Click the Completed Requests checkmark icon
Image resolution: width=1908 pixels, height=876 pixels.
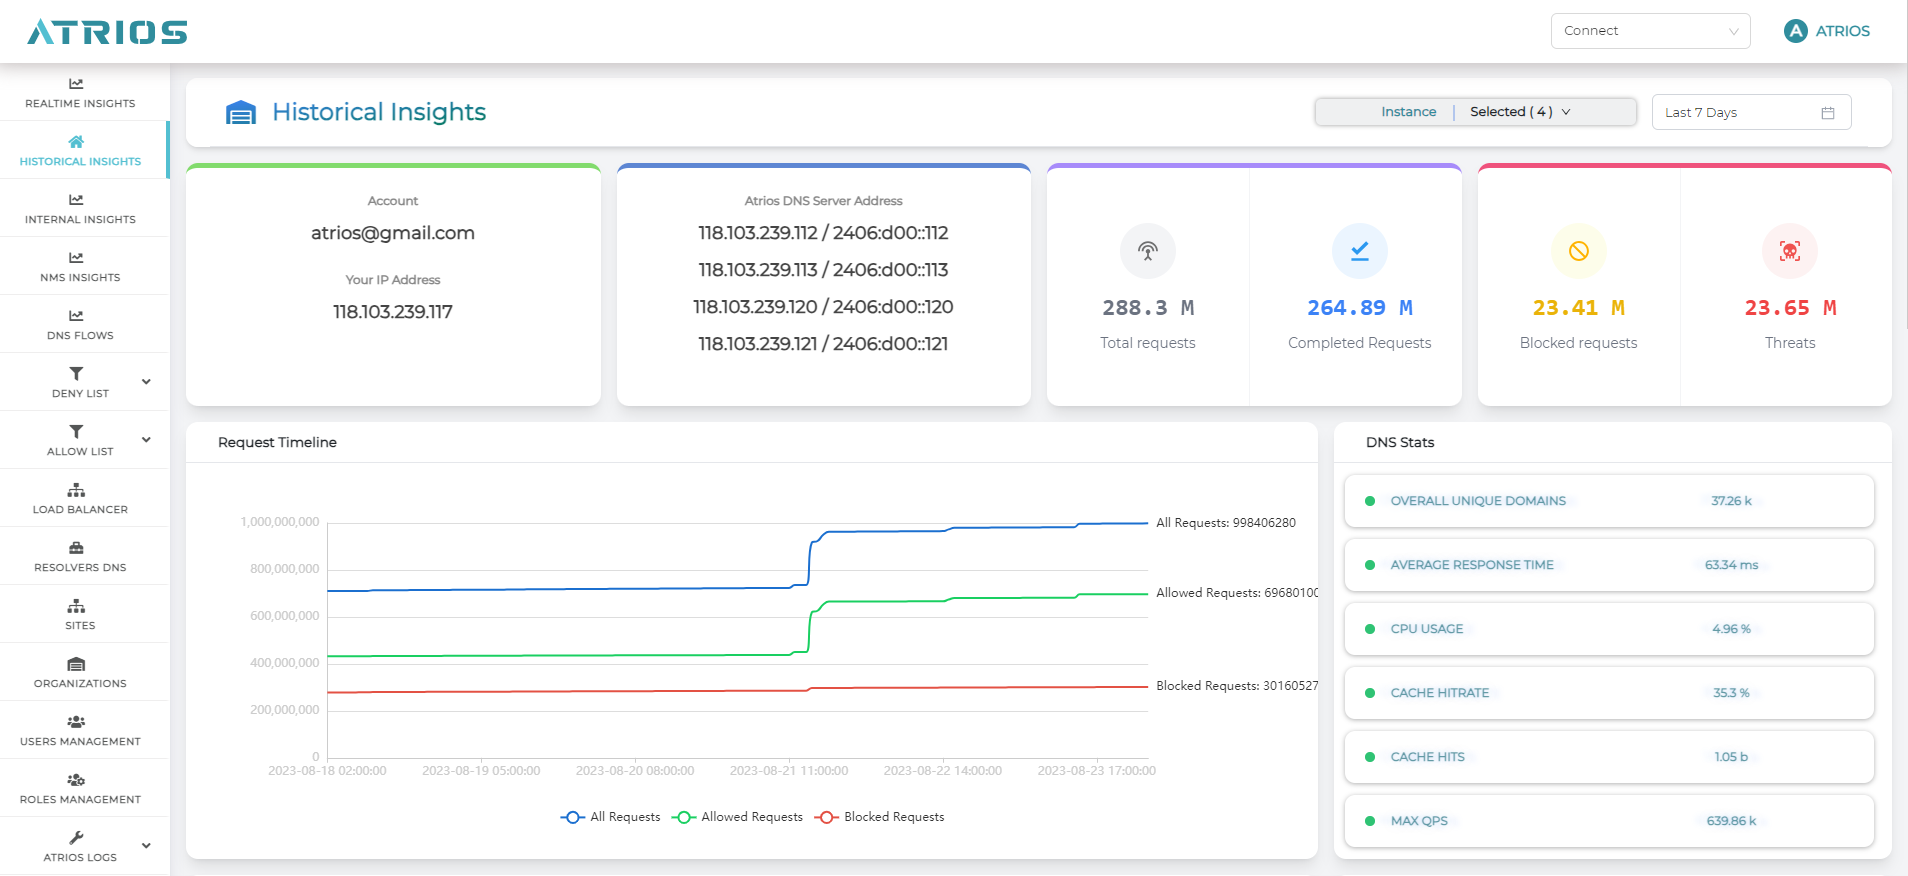click(1359, 251)
